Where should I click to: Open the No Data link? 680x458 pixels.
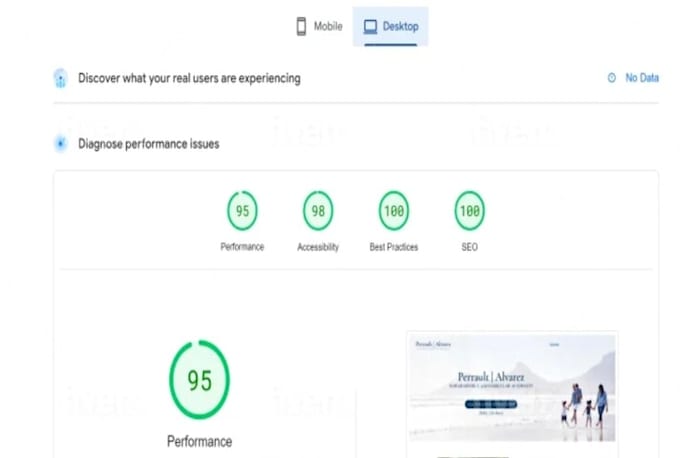642,78
